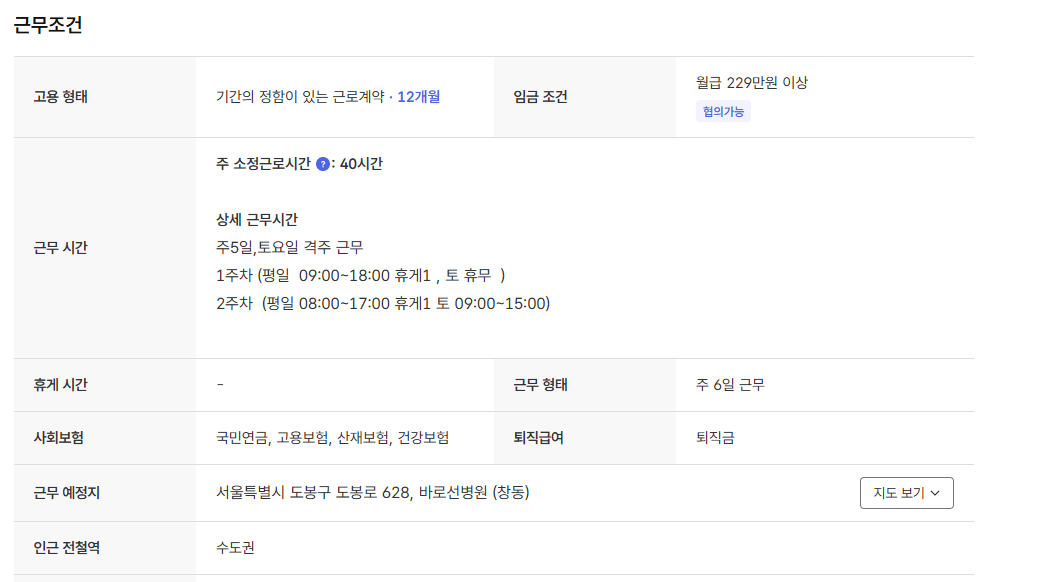This screenshot has width=1037, height=582.
Task: Click the 고용 형태 row label
Action: coord(61,97)
